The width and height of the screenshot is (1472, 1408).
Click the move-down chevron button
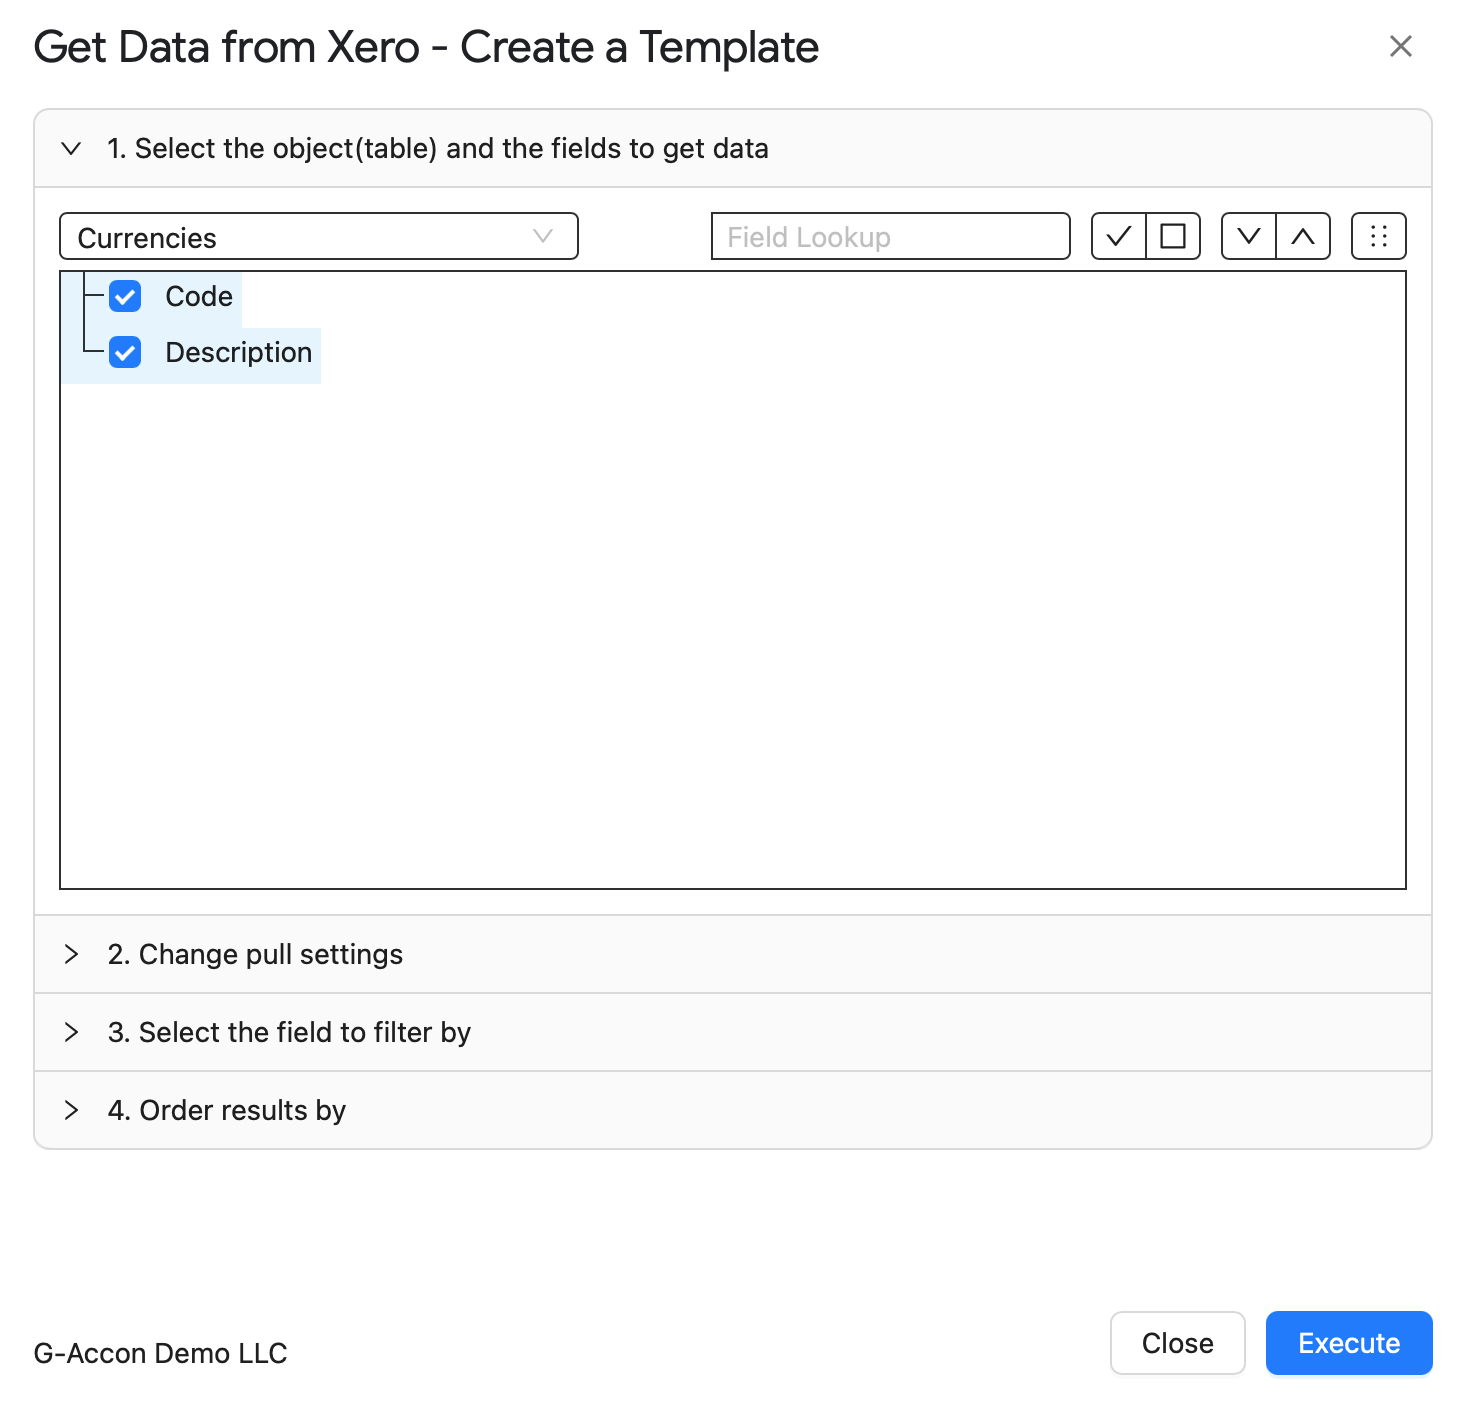point(1249,236)
